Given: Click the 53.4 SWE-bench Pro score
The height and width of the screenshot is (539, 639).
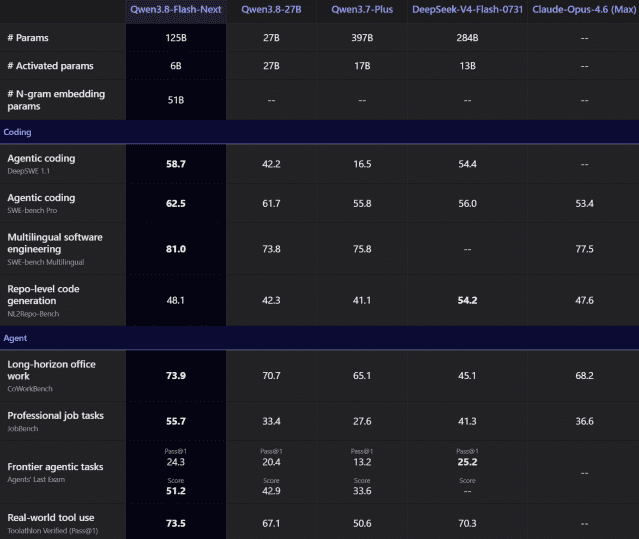Looking at the screenshot, I should coord(584,204).
